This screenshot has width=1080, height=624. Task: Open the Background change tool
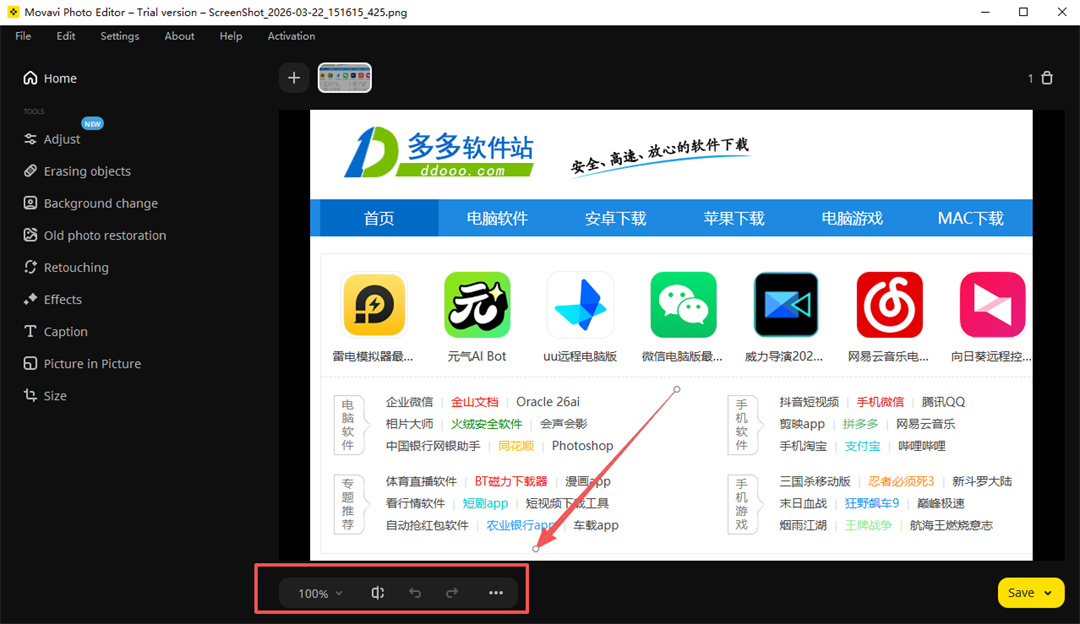point(90,203)
